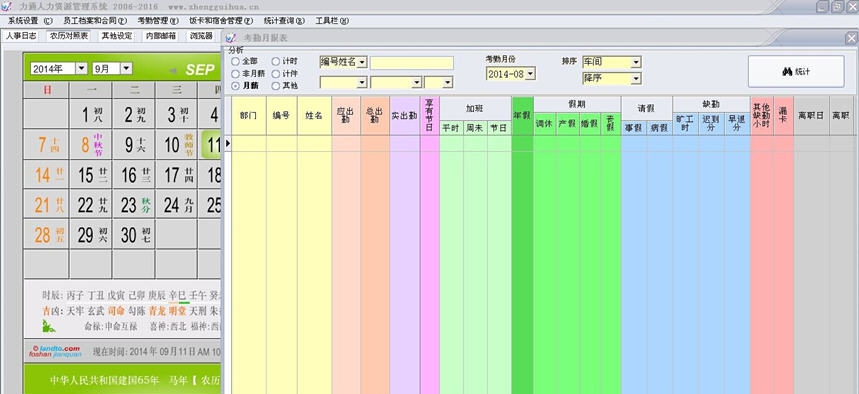Select September 15 in the calendar
Viewport: 859px width, 394px height.
click(x=90, y=175)
